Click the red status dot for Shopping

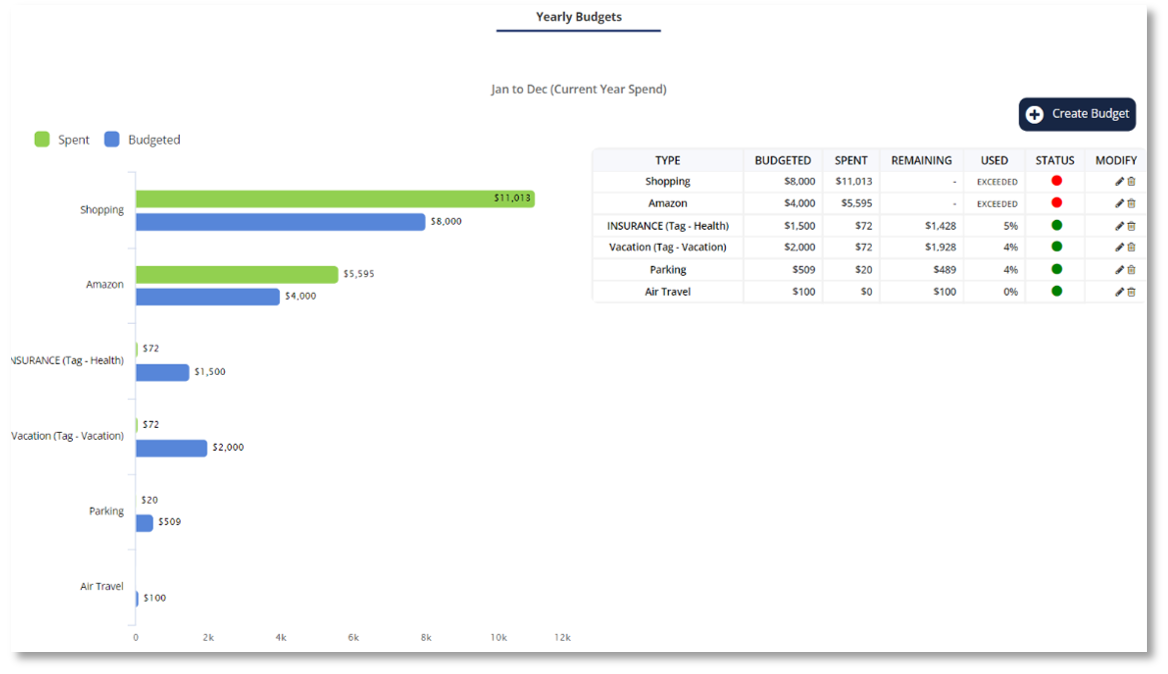[1056, 181]
